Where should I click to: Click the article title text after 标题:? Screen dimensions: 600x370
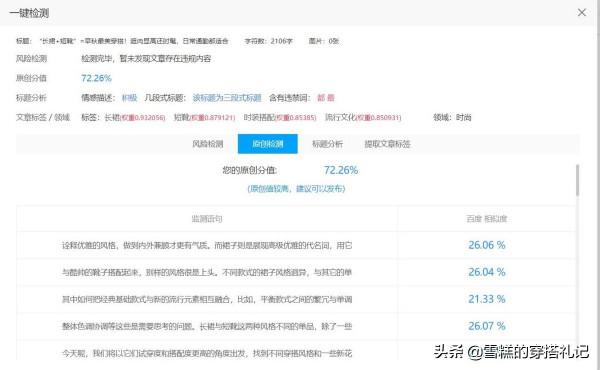[134, 41]
